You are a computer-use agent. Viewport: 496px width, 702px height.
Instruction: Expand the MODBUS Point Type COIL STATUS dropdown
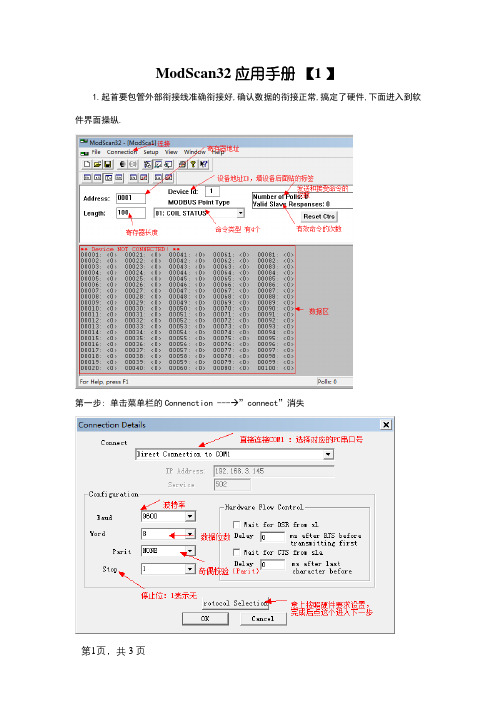click(x=240, y=213)
